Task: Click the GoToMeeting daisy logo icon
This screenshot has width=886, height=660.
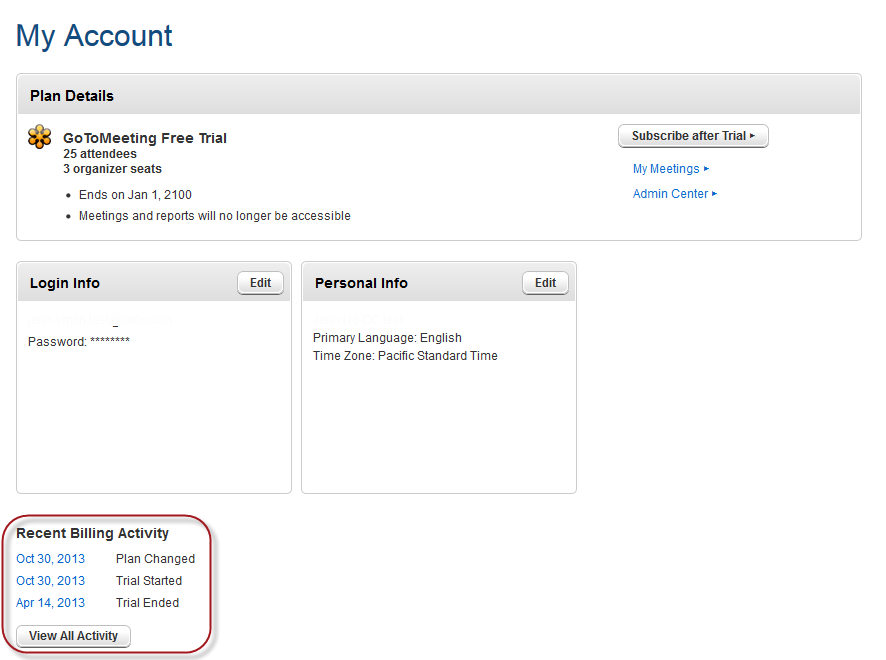Action: (x=40, y=137)
